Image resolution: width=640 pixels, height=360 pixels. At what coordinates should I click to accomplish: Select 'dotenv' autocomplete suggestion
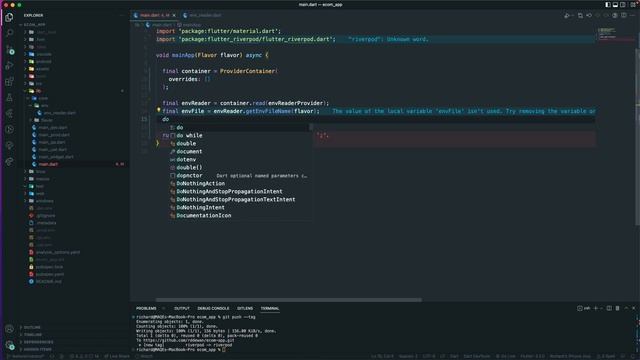[241, 159]
